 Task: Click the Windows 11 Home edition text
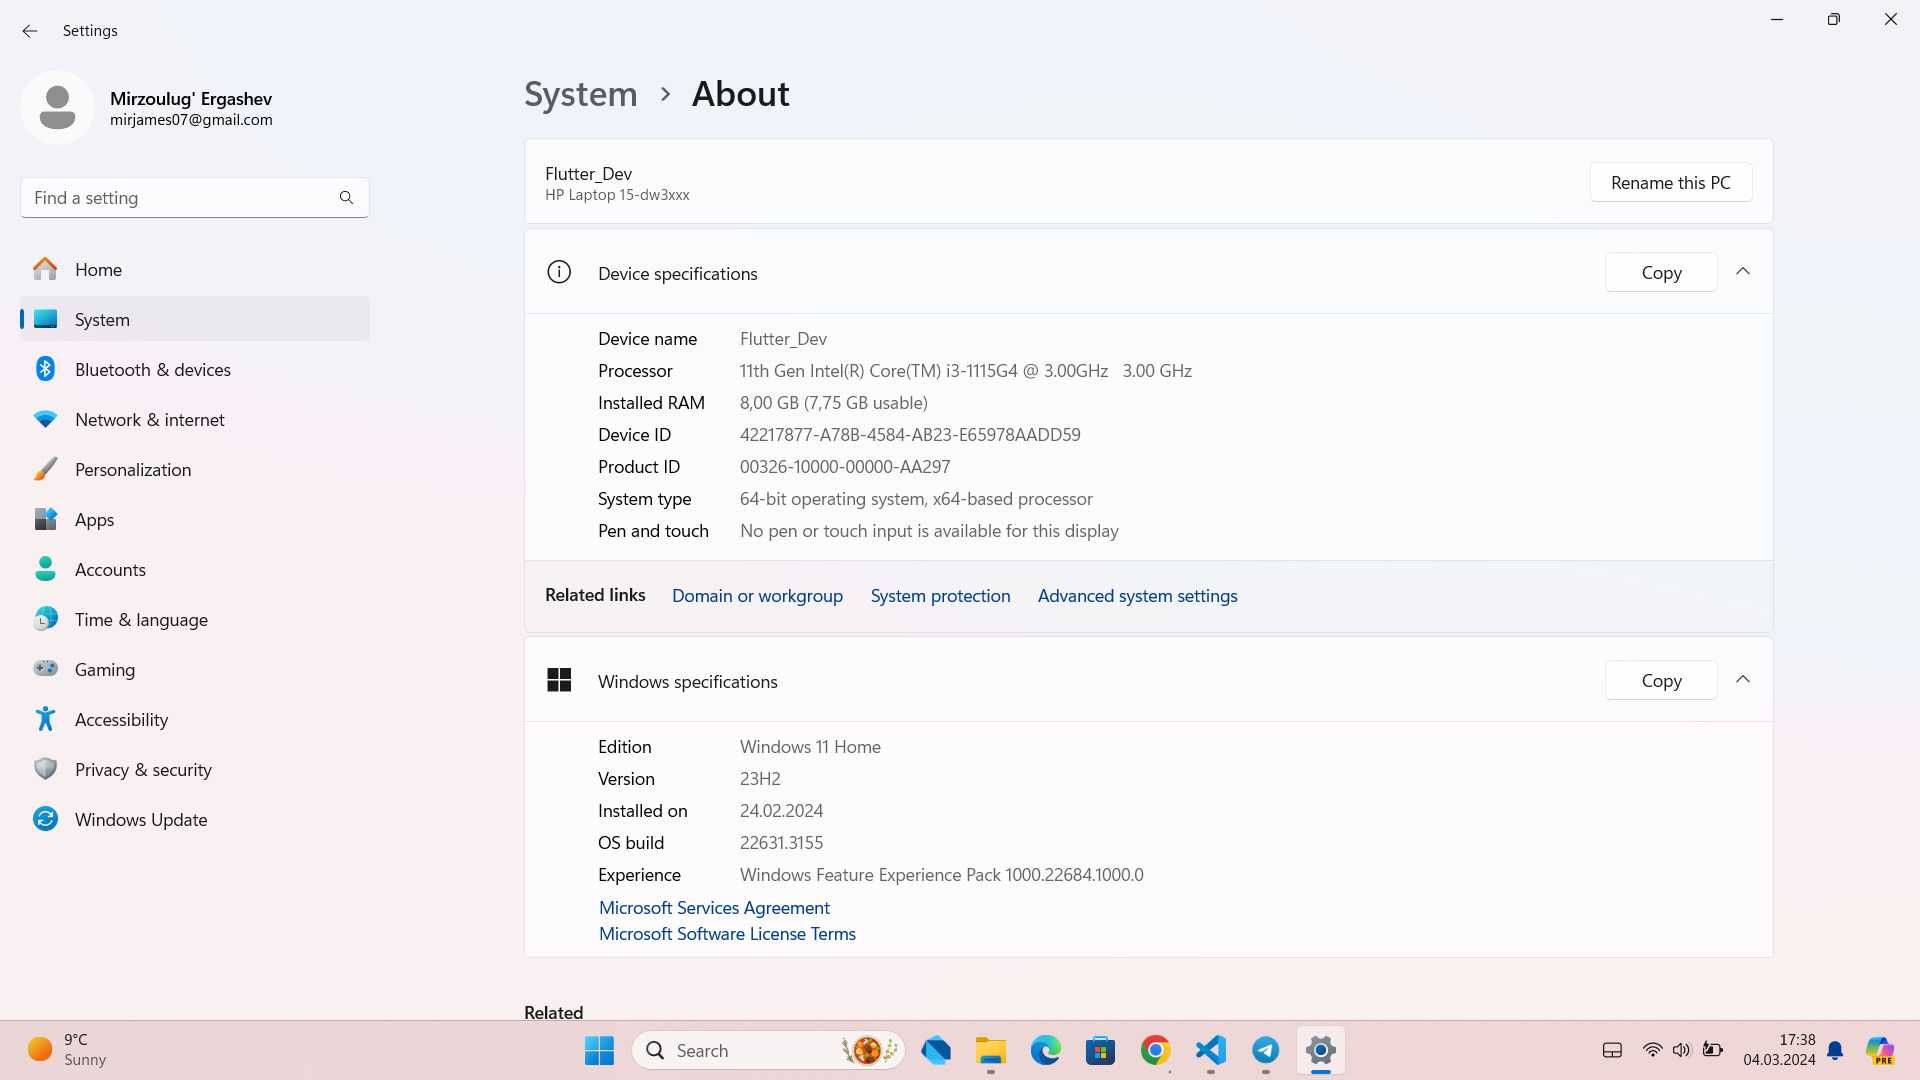point(810,747)
